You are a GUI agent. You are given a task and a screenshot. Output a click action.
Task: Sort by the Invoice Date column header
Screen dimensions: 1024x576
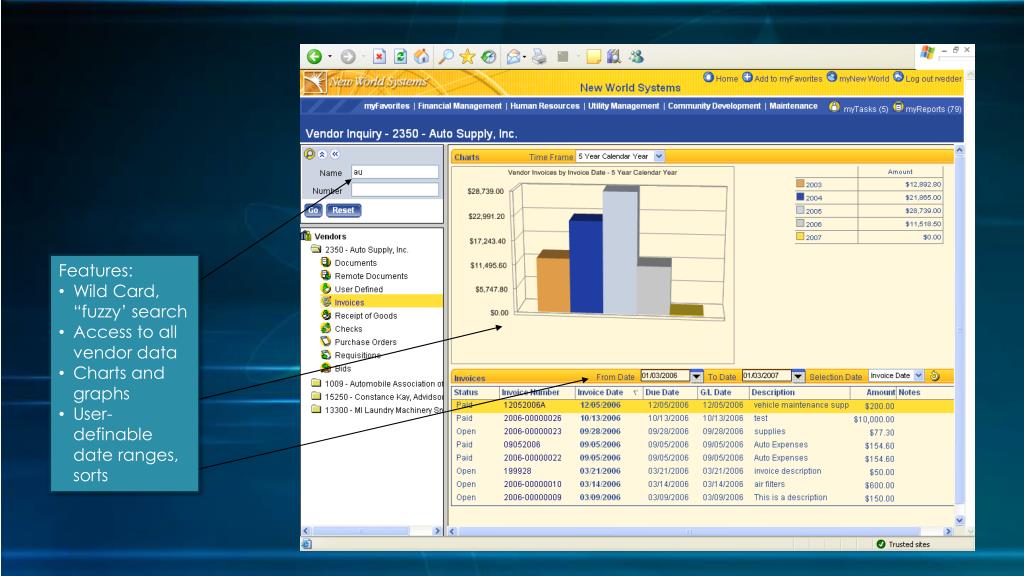pos(600,392)
